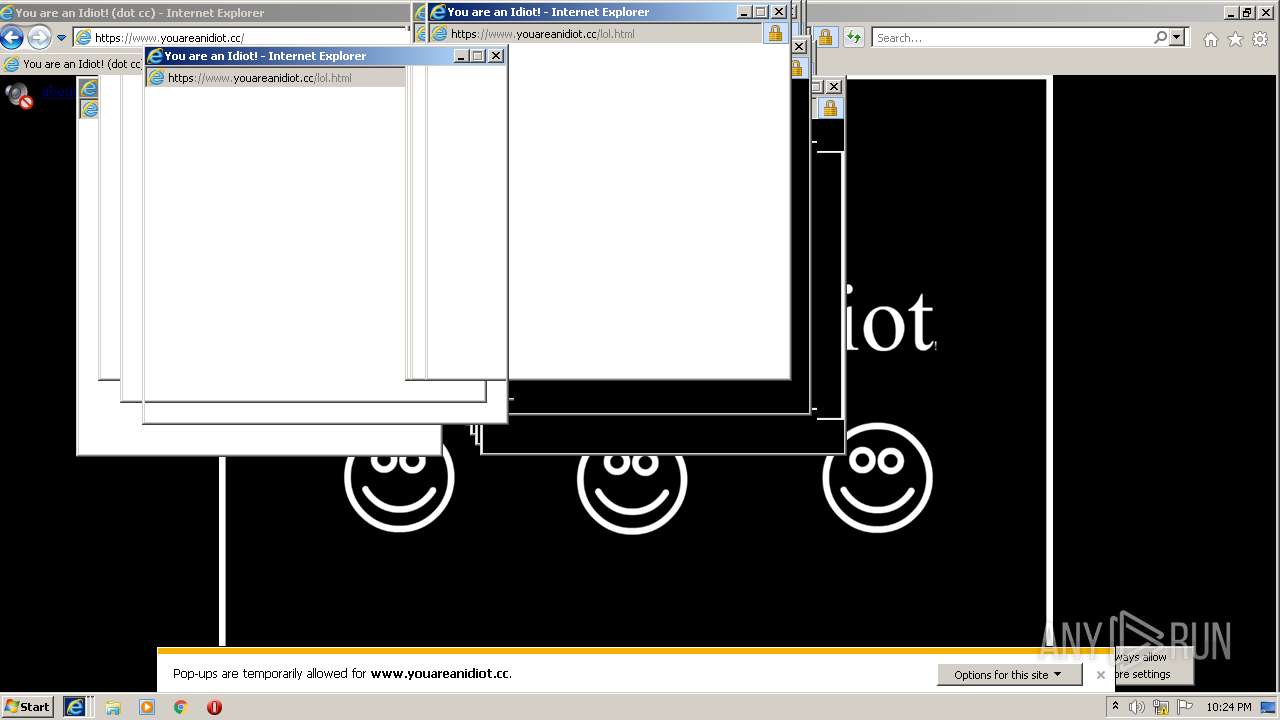The image size is (1280, 720).
Task: Maximize the top active popup window
Action: click(x=761, y=12)
